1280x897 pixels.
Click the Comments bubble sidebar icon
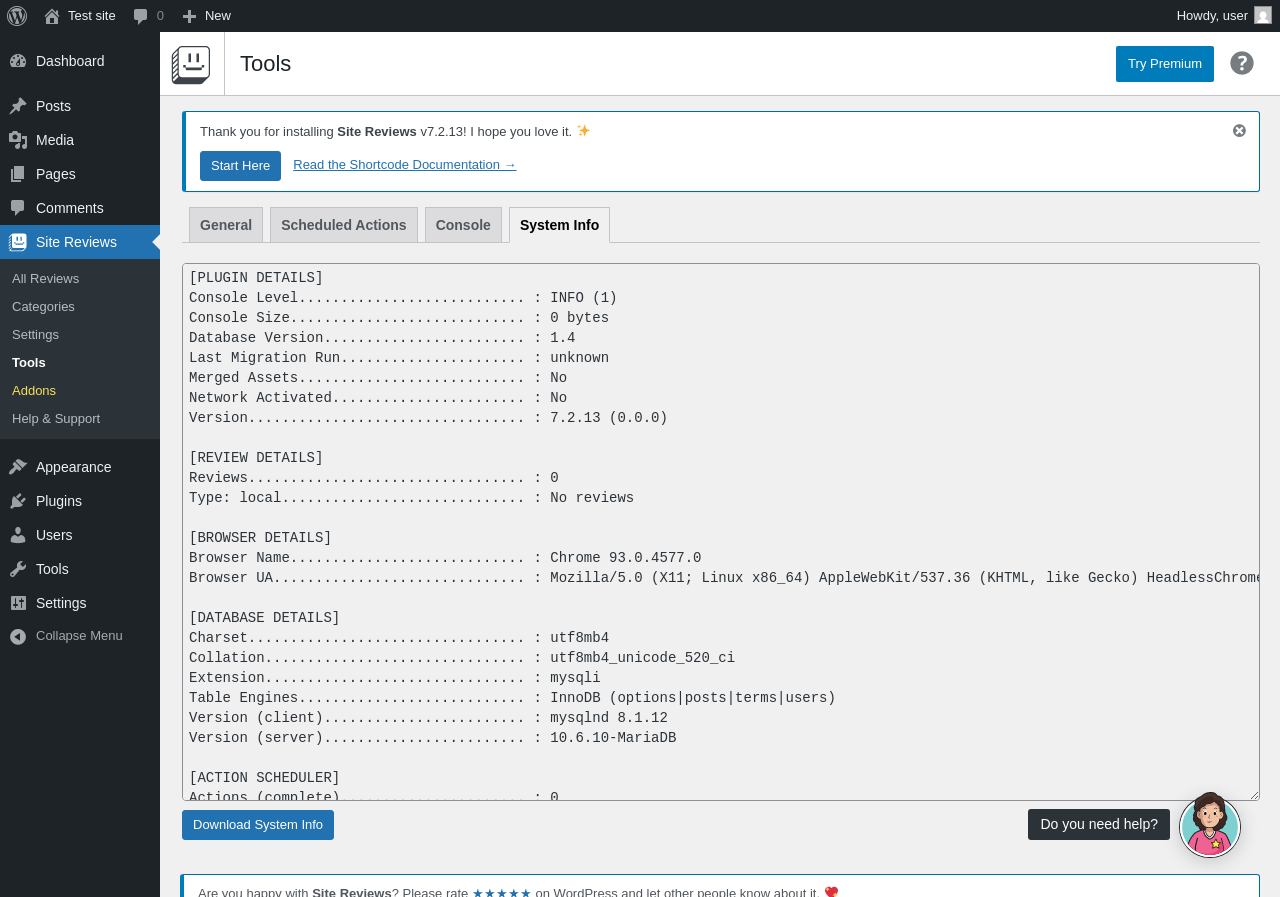(x=18, y=208)
